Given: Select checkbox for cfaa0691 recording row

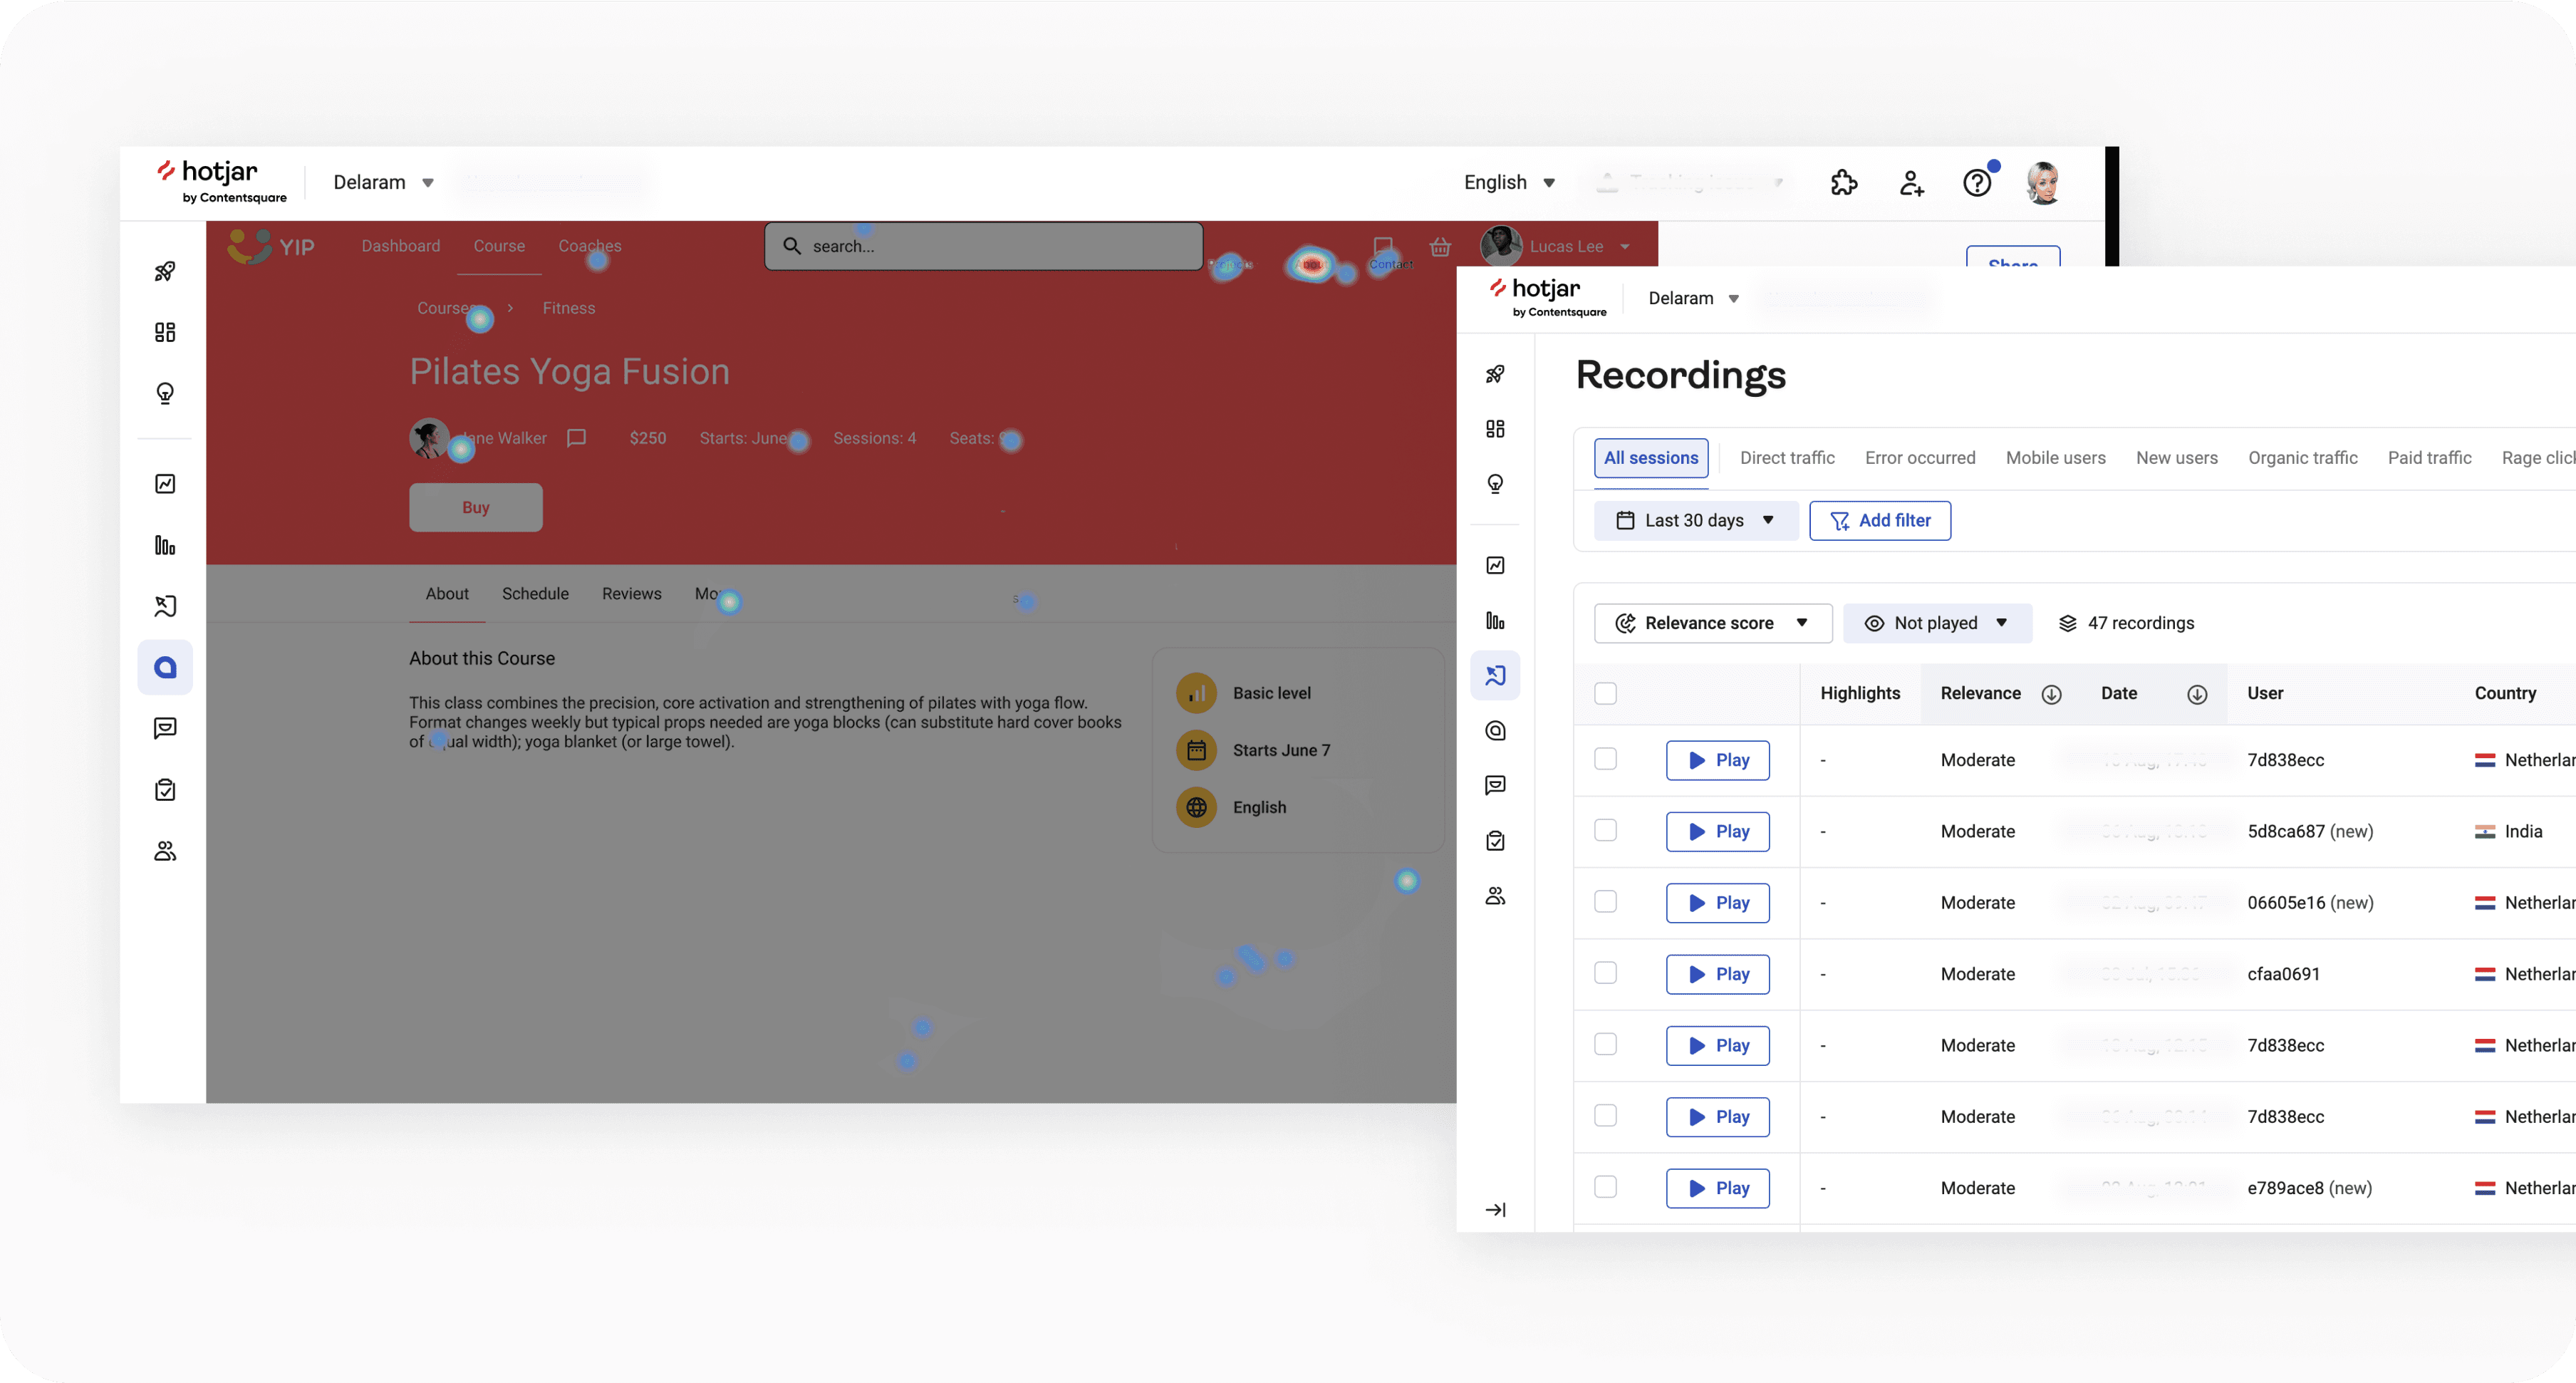Looking at the screenshot, I should [1605, 973].
